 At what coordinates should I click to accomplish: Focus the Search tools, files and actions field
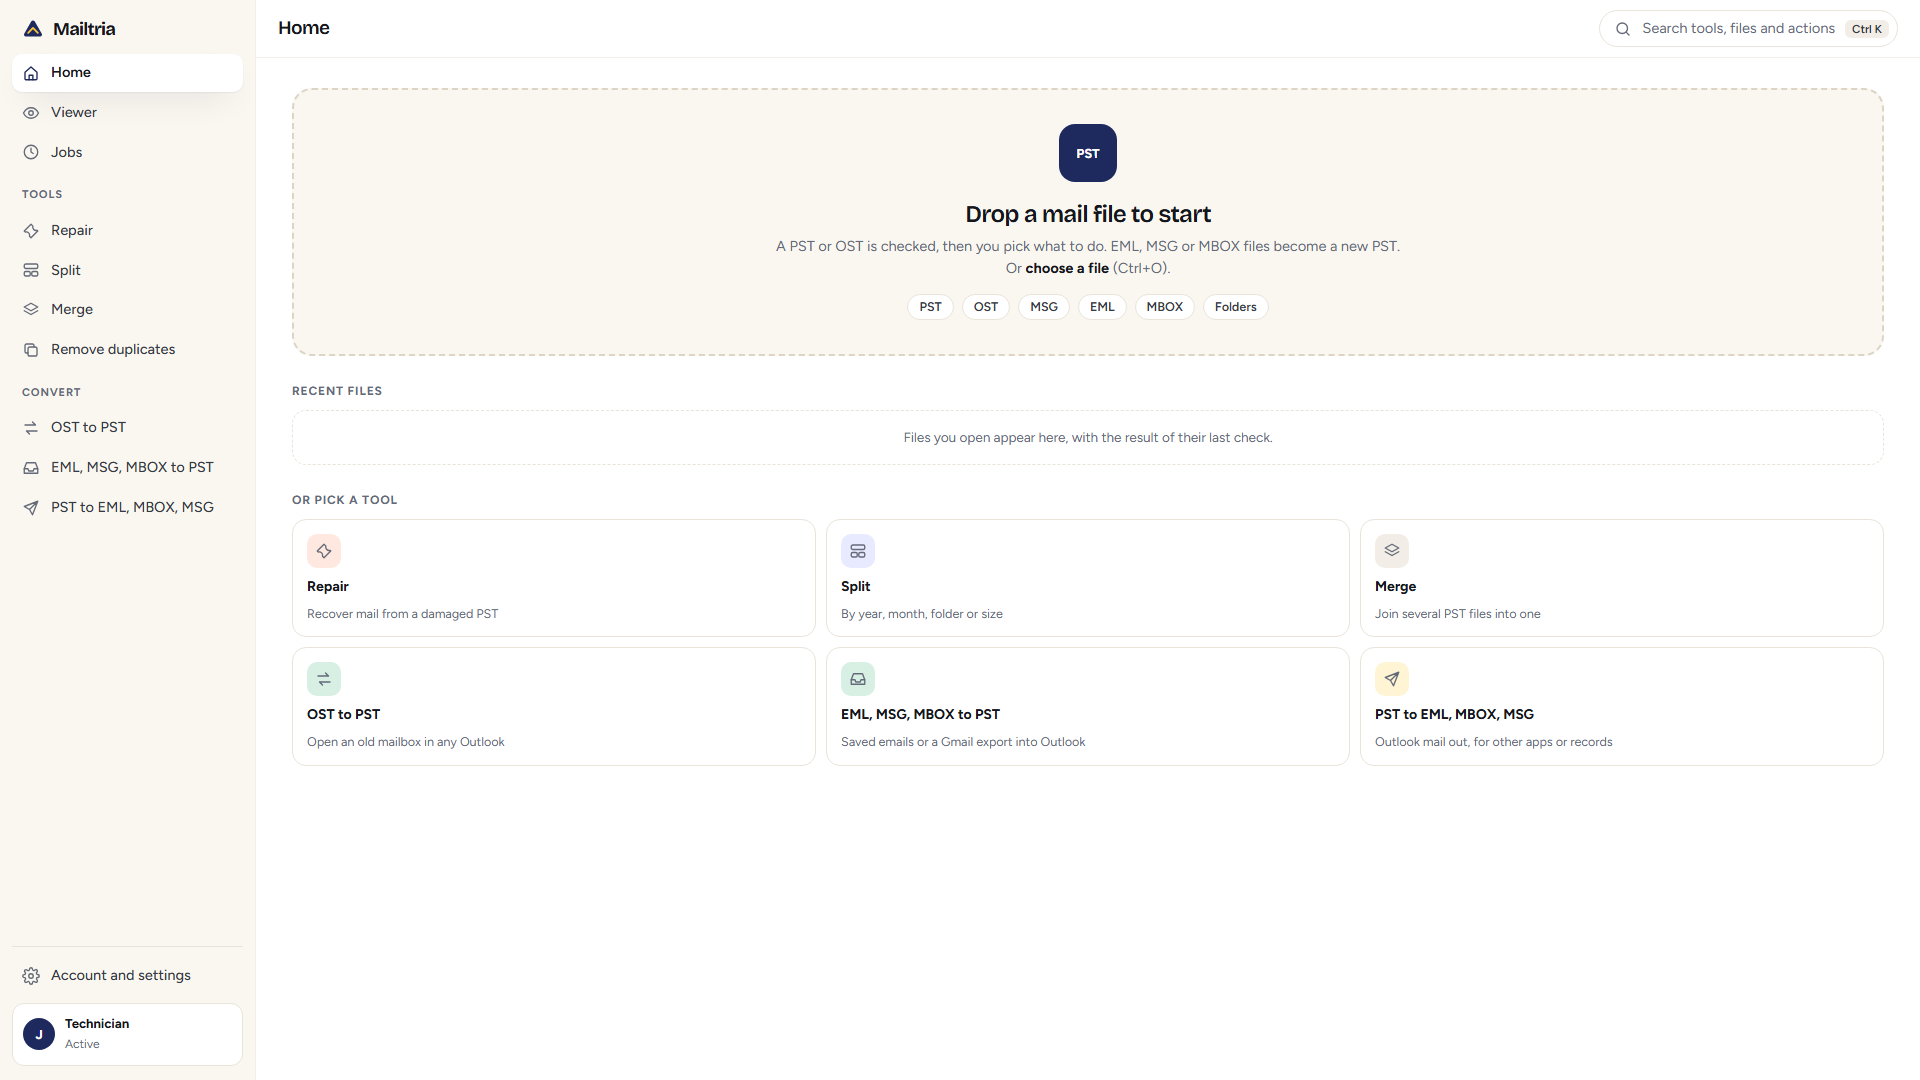1748,29
